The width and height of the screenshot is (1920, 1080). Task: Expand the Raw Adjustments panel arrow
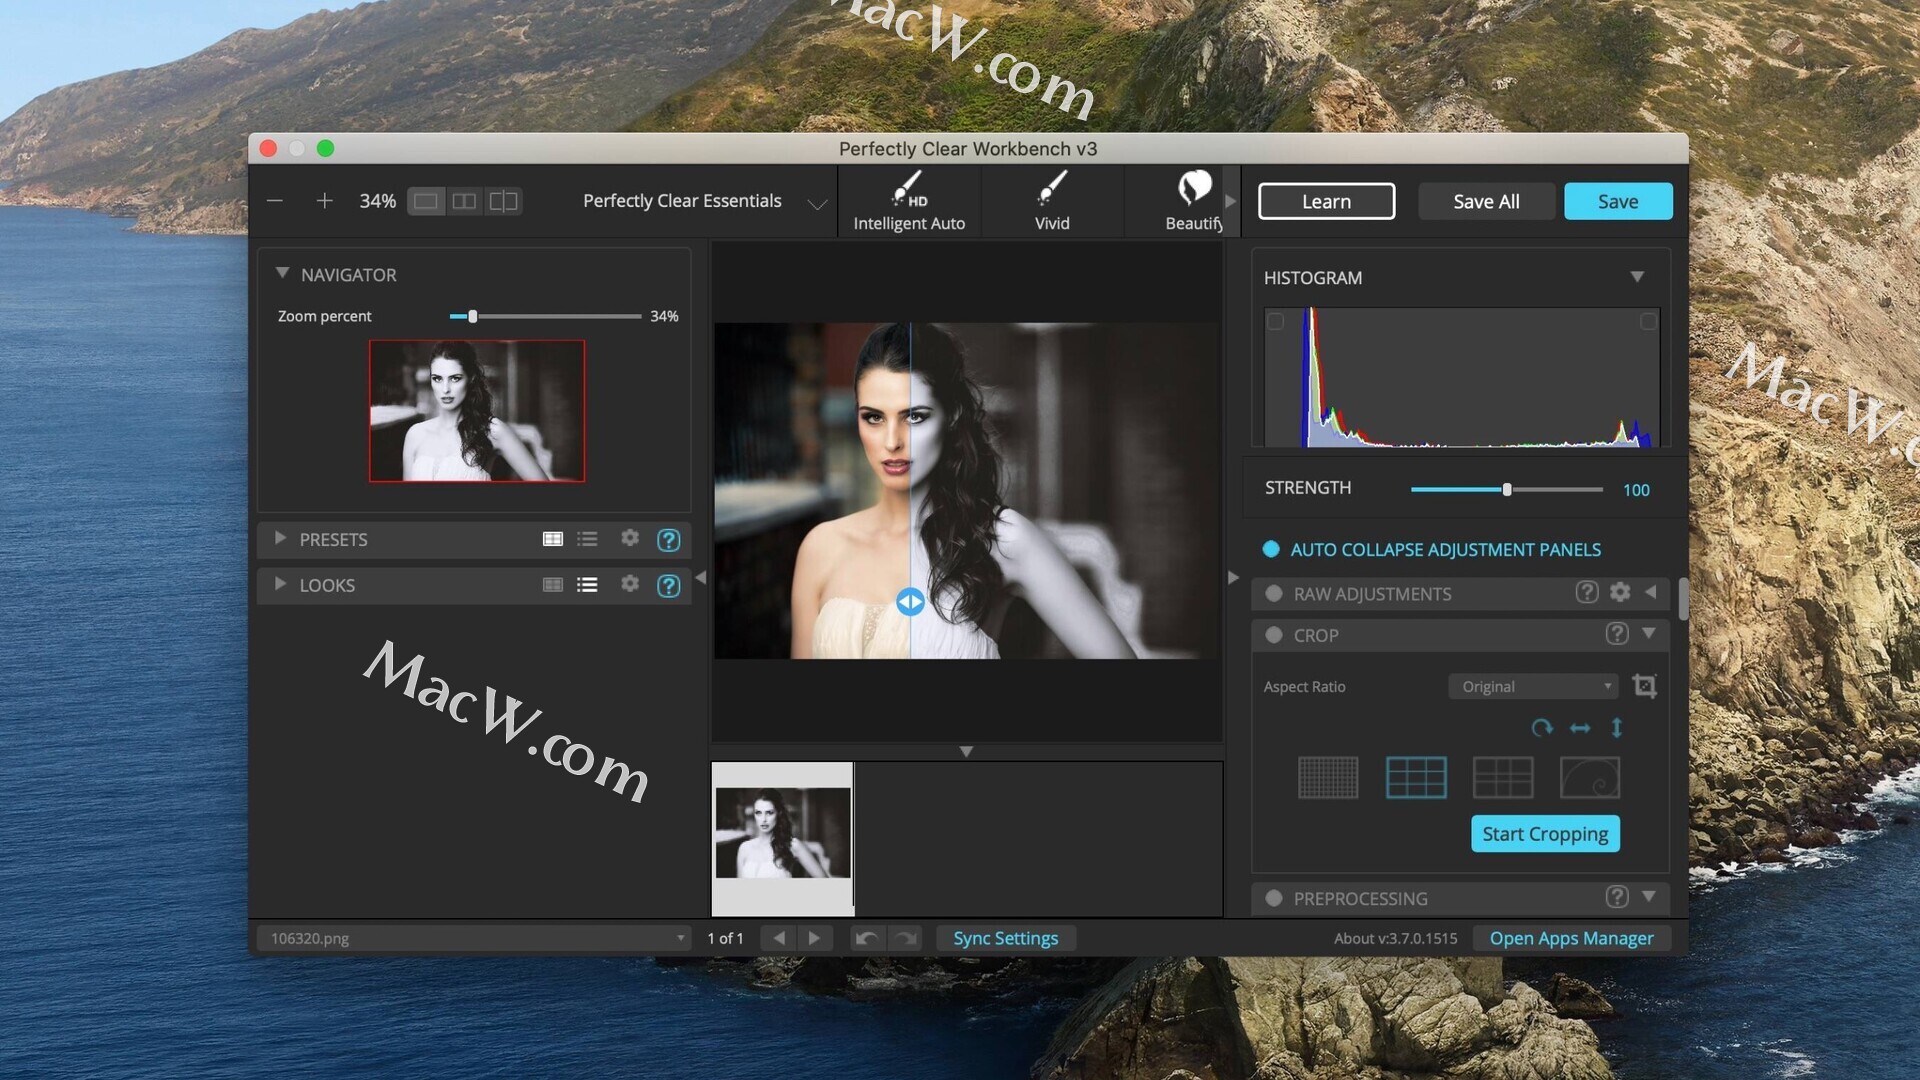coord(1650,592)
